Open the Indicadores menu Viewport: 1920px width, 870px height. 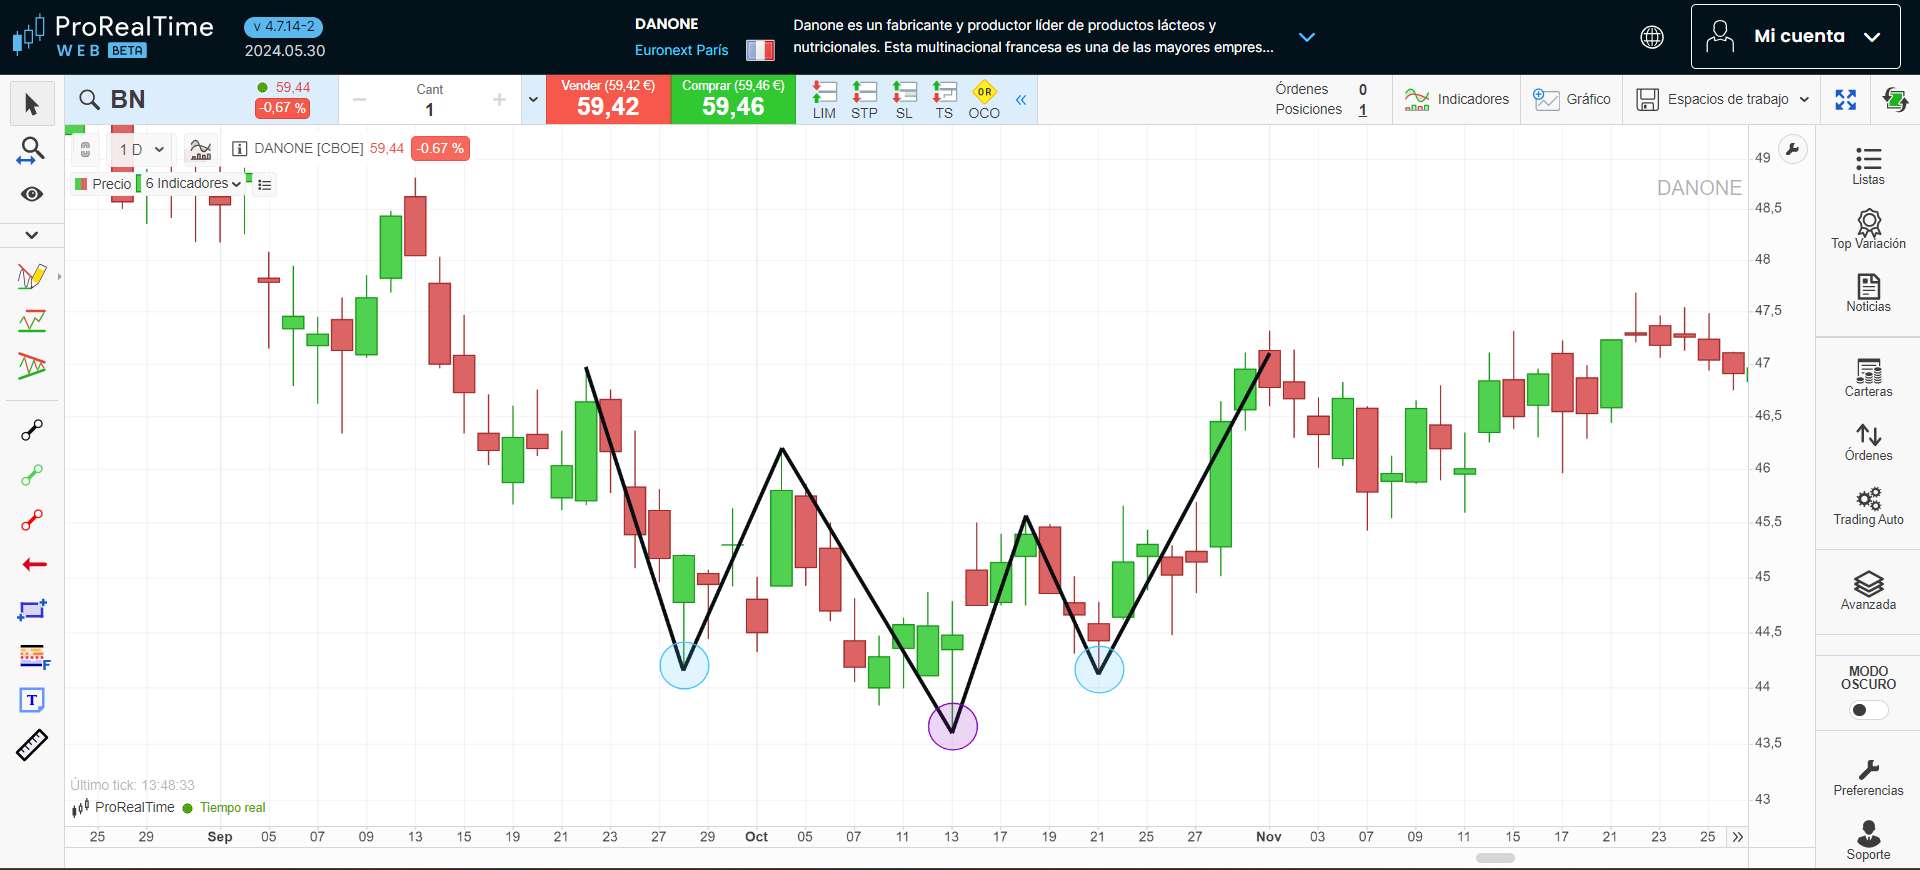pos(1457,100)
